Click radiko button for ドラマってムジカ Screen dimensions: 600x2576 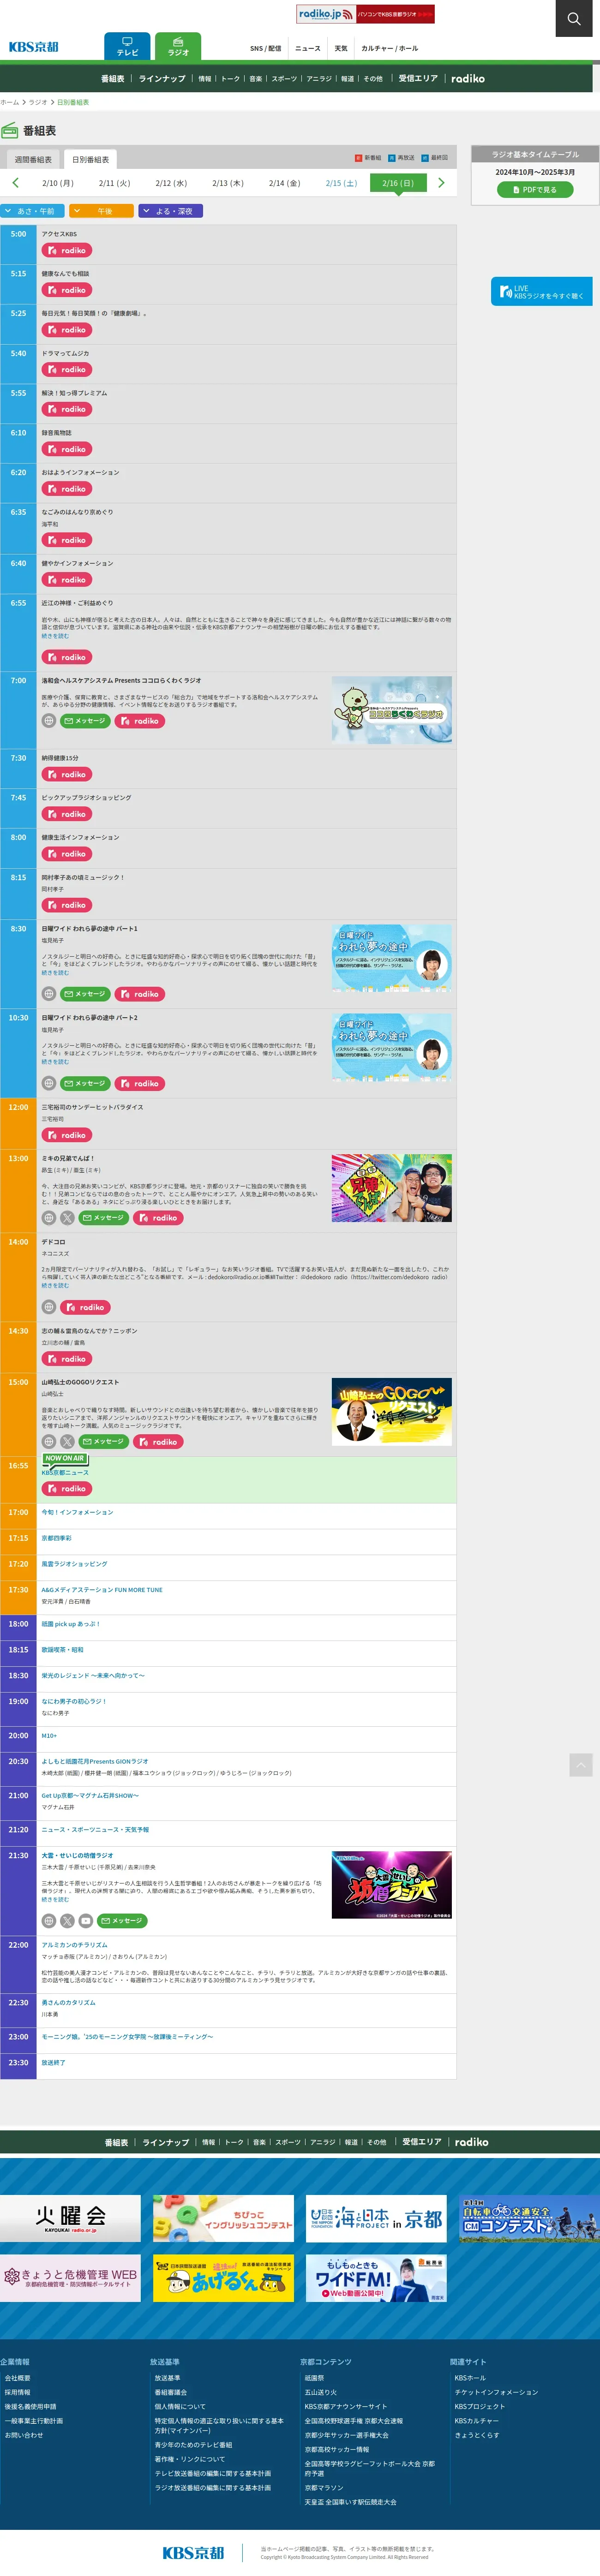pyautogui.click(x=66, y=370)
